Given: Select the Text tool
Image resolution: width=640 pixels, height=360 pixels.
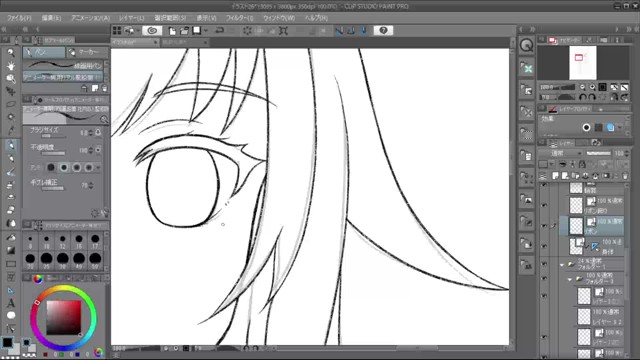Looking at the screenshot, I should click(11, 303).
